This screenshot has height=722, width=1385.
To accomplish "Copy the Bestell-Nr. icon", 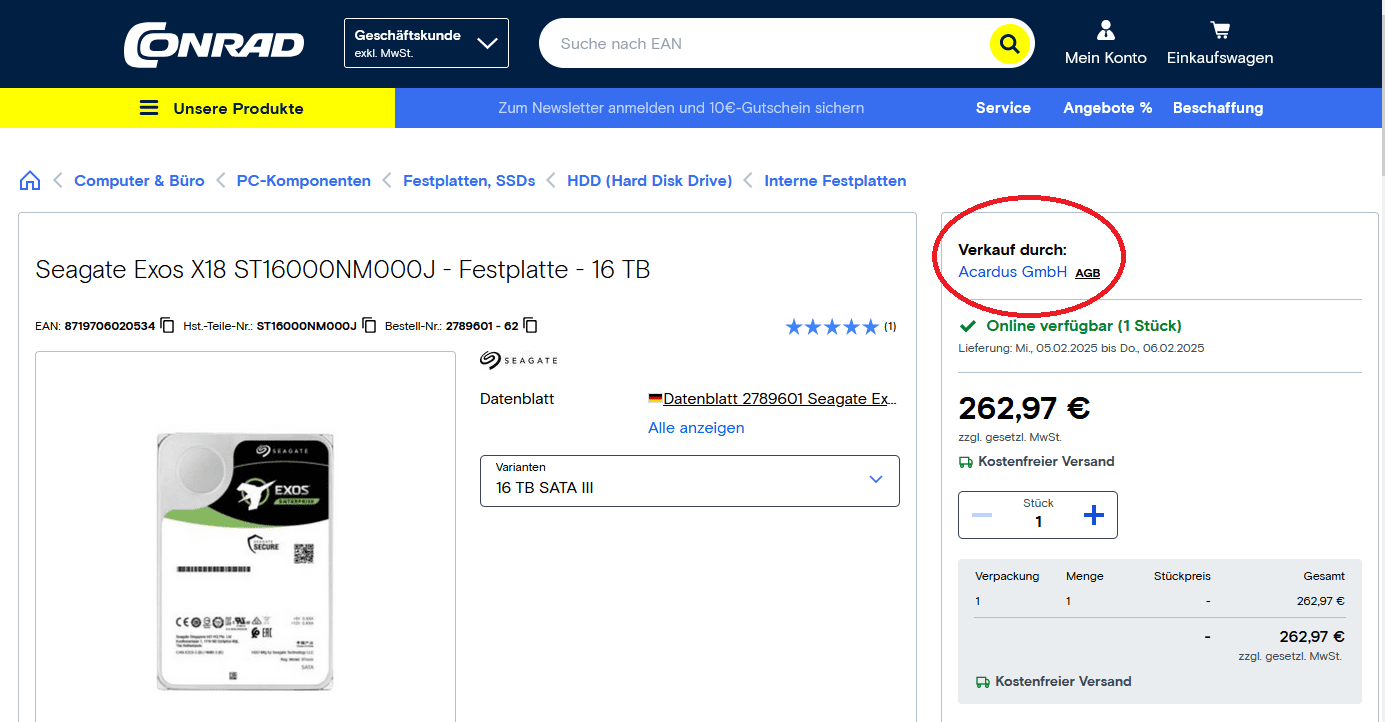I will [531, 325].
